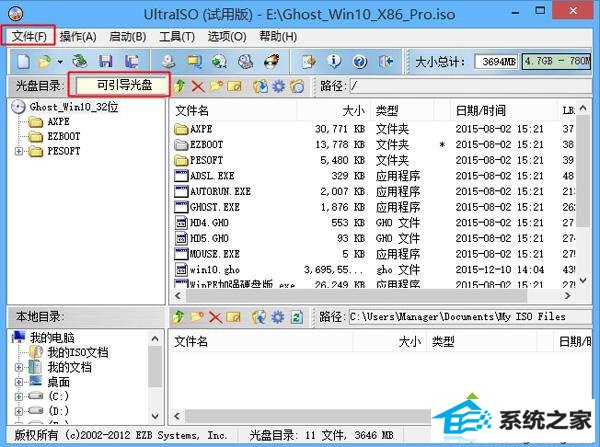This screenshot has height=447, width=600.
Task: Expand the (D:) drive node
Action: tap(18, 411)
